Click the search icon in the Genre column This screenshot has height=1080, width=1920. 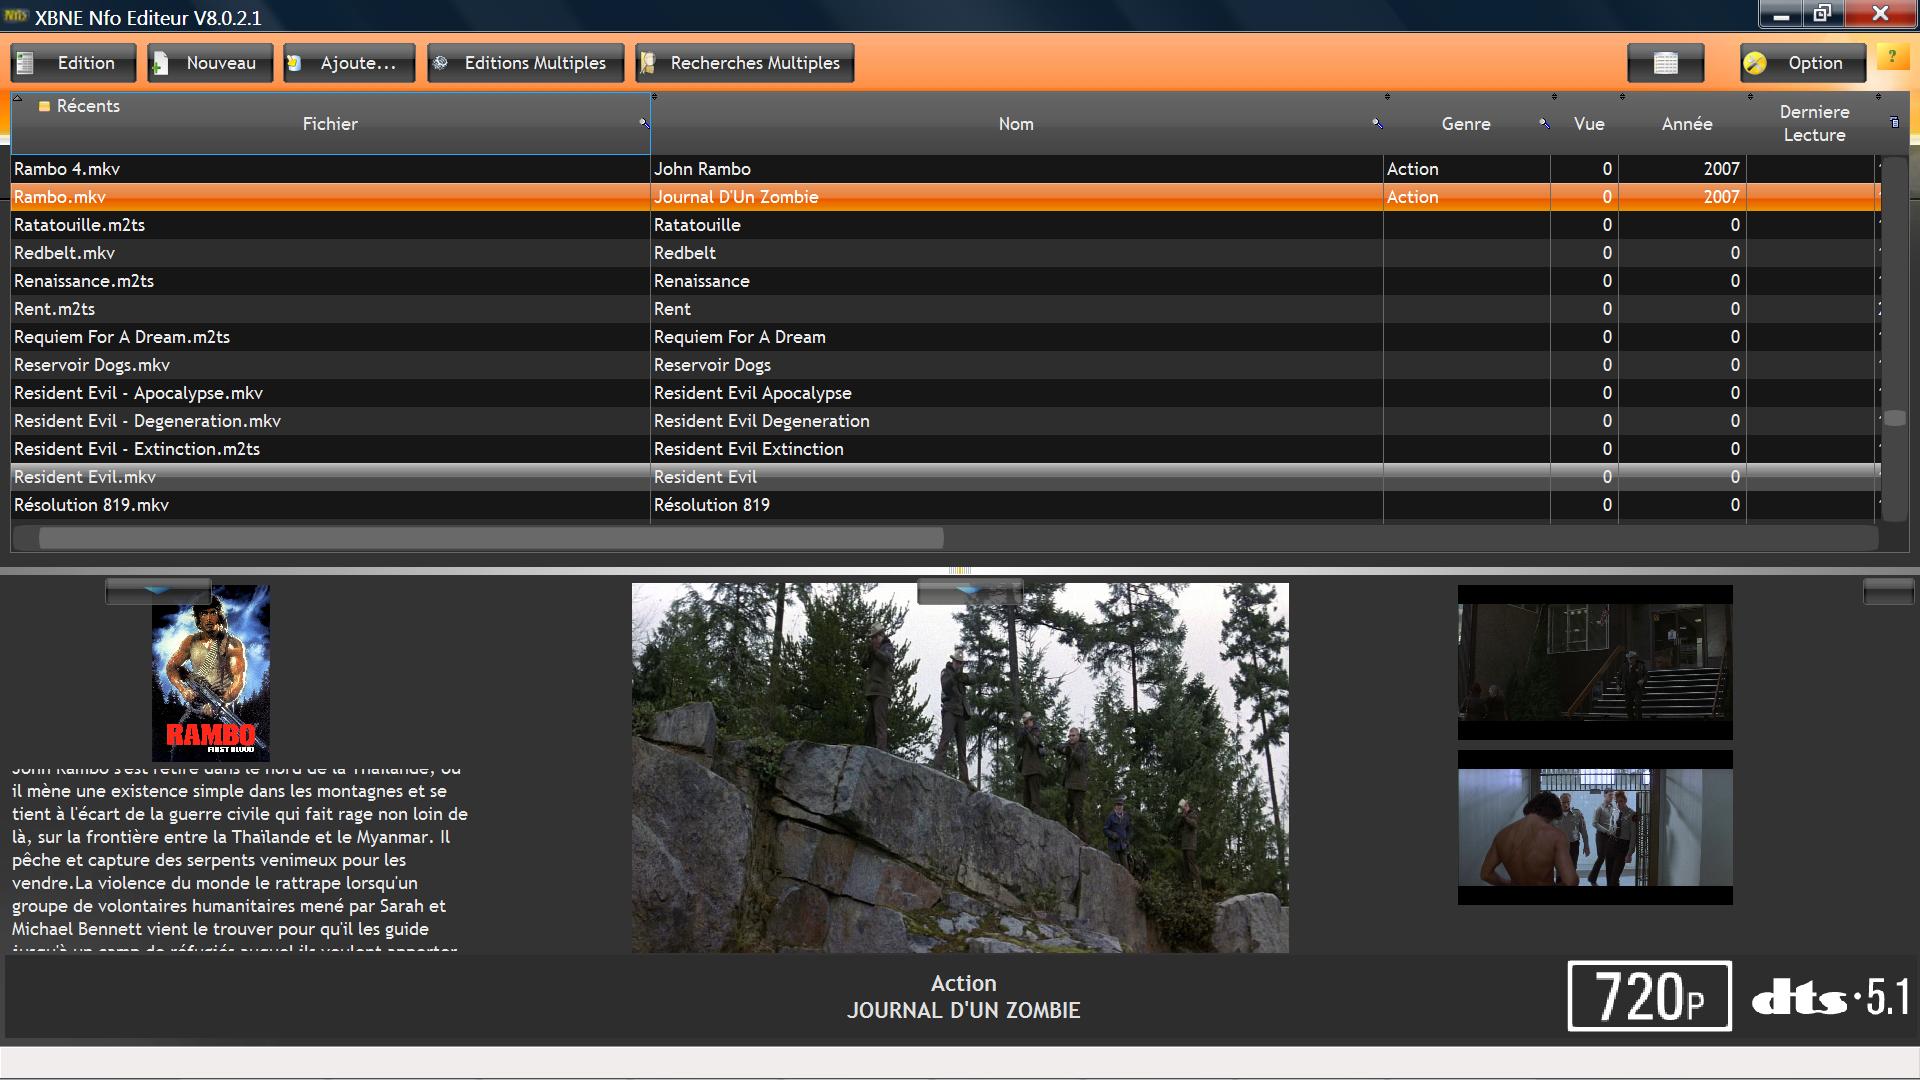1544,123
